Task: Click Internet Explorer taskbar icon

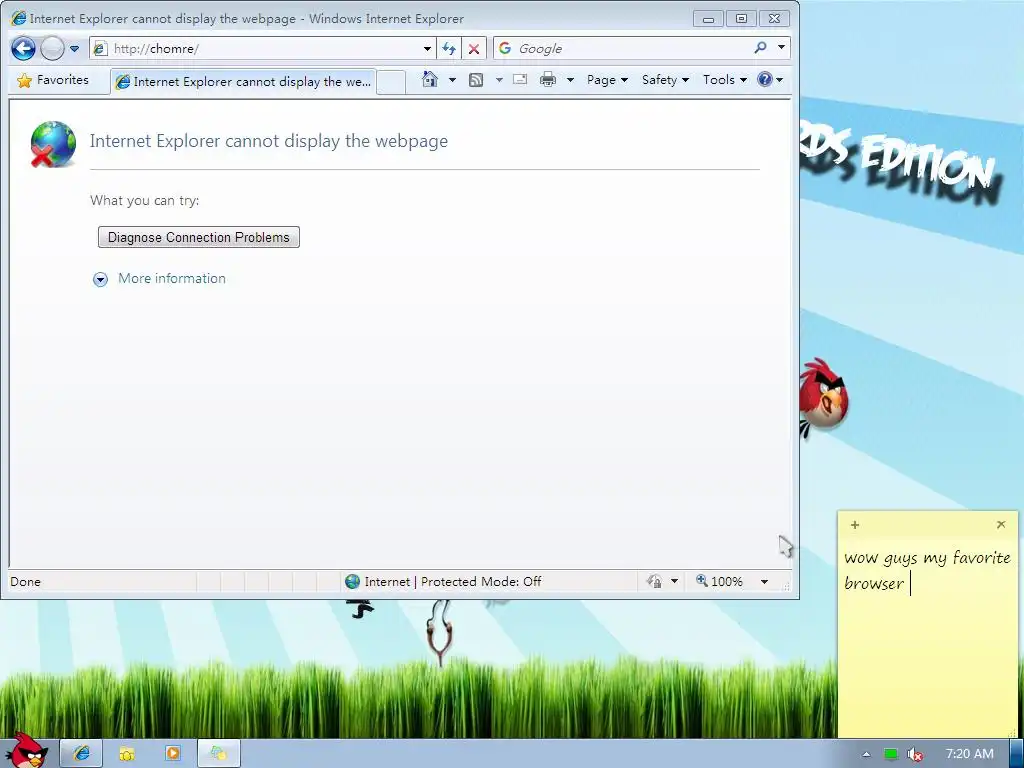Action: [x=82, y=754]
